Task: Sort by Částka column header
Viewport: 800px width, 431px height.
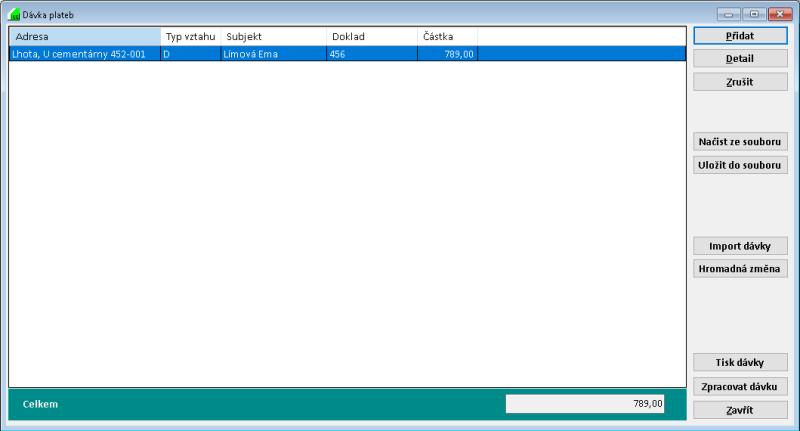Action: (447, 37)
